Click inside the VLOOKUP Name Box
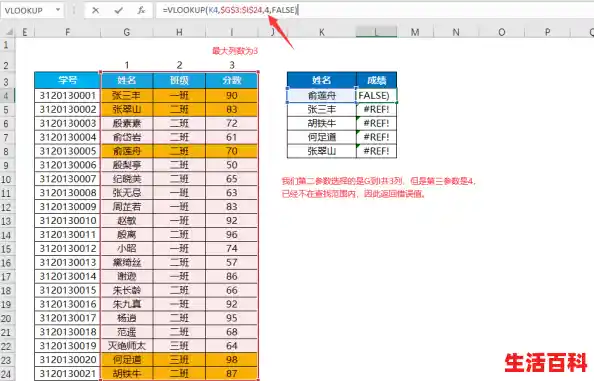This screenshot has width=594, height=381. 27,10
